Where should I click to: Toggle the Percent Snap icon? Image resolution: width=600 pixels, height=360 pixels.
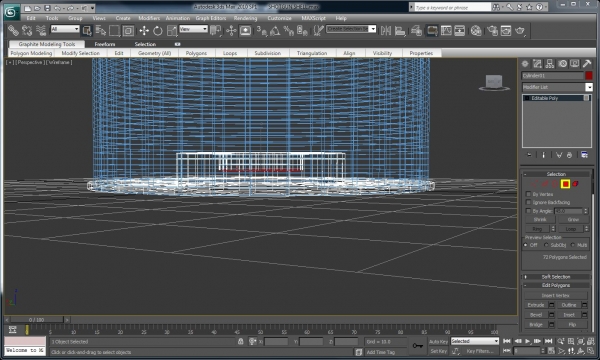click(x=289, y=30)
